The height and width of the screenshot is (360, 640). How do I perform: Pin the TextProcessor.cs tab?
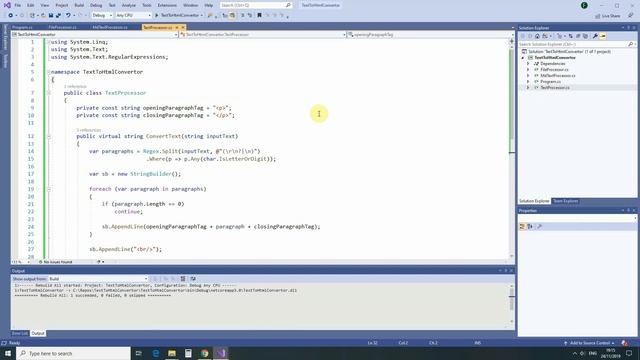tap(177, 27)
